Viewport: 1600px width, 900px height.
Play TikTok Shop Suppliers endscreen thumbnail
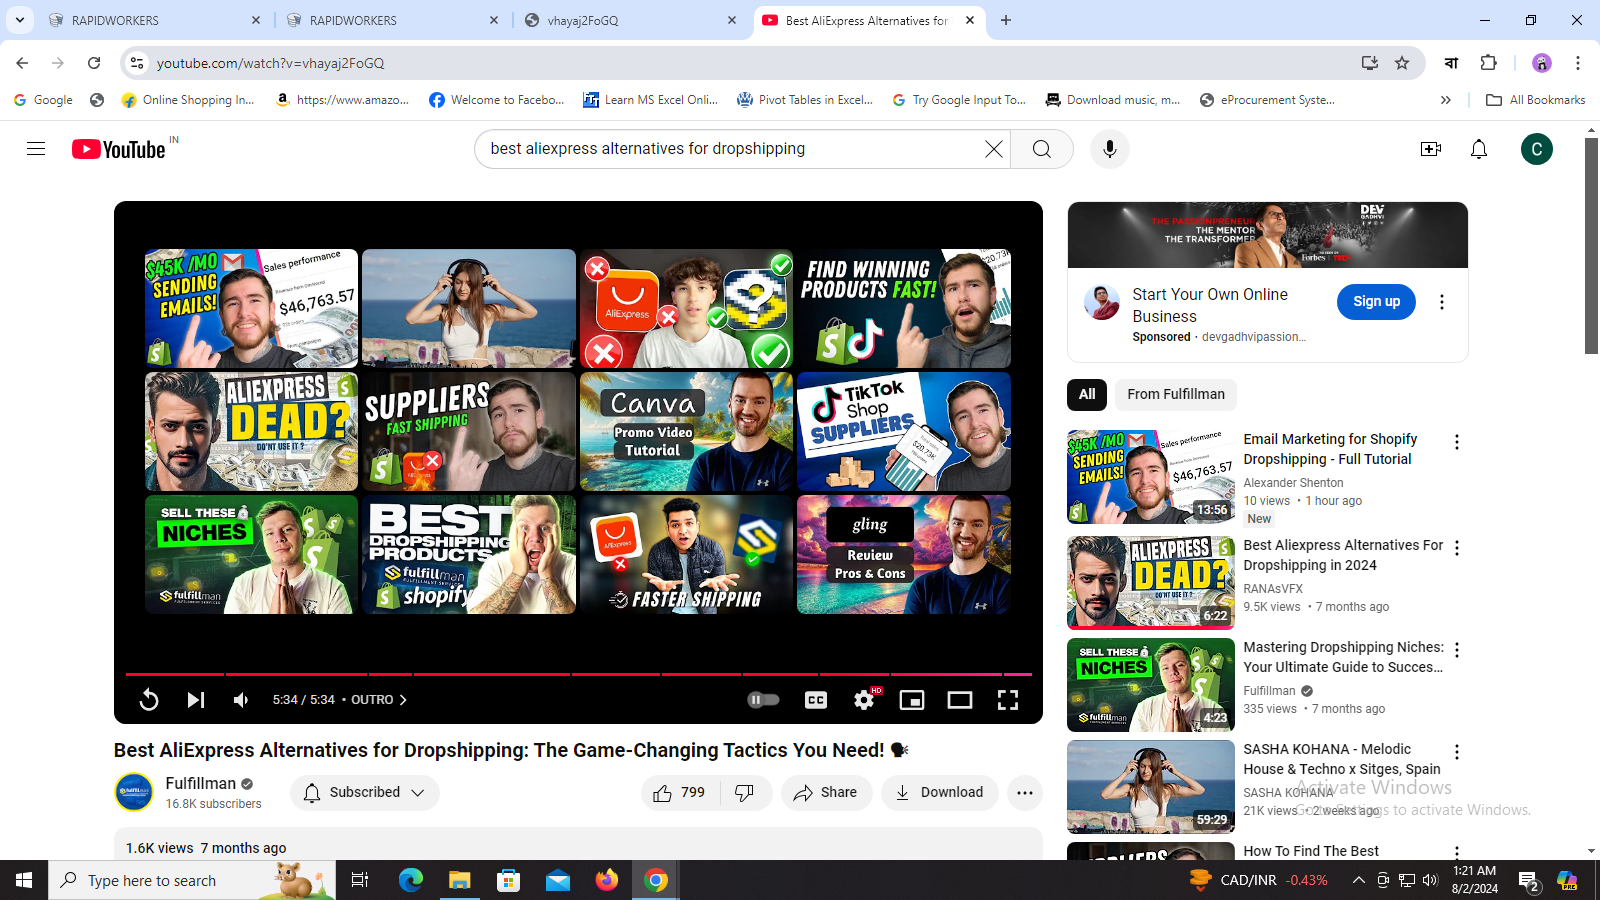click(904, 431)
